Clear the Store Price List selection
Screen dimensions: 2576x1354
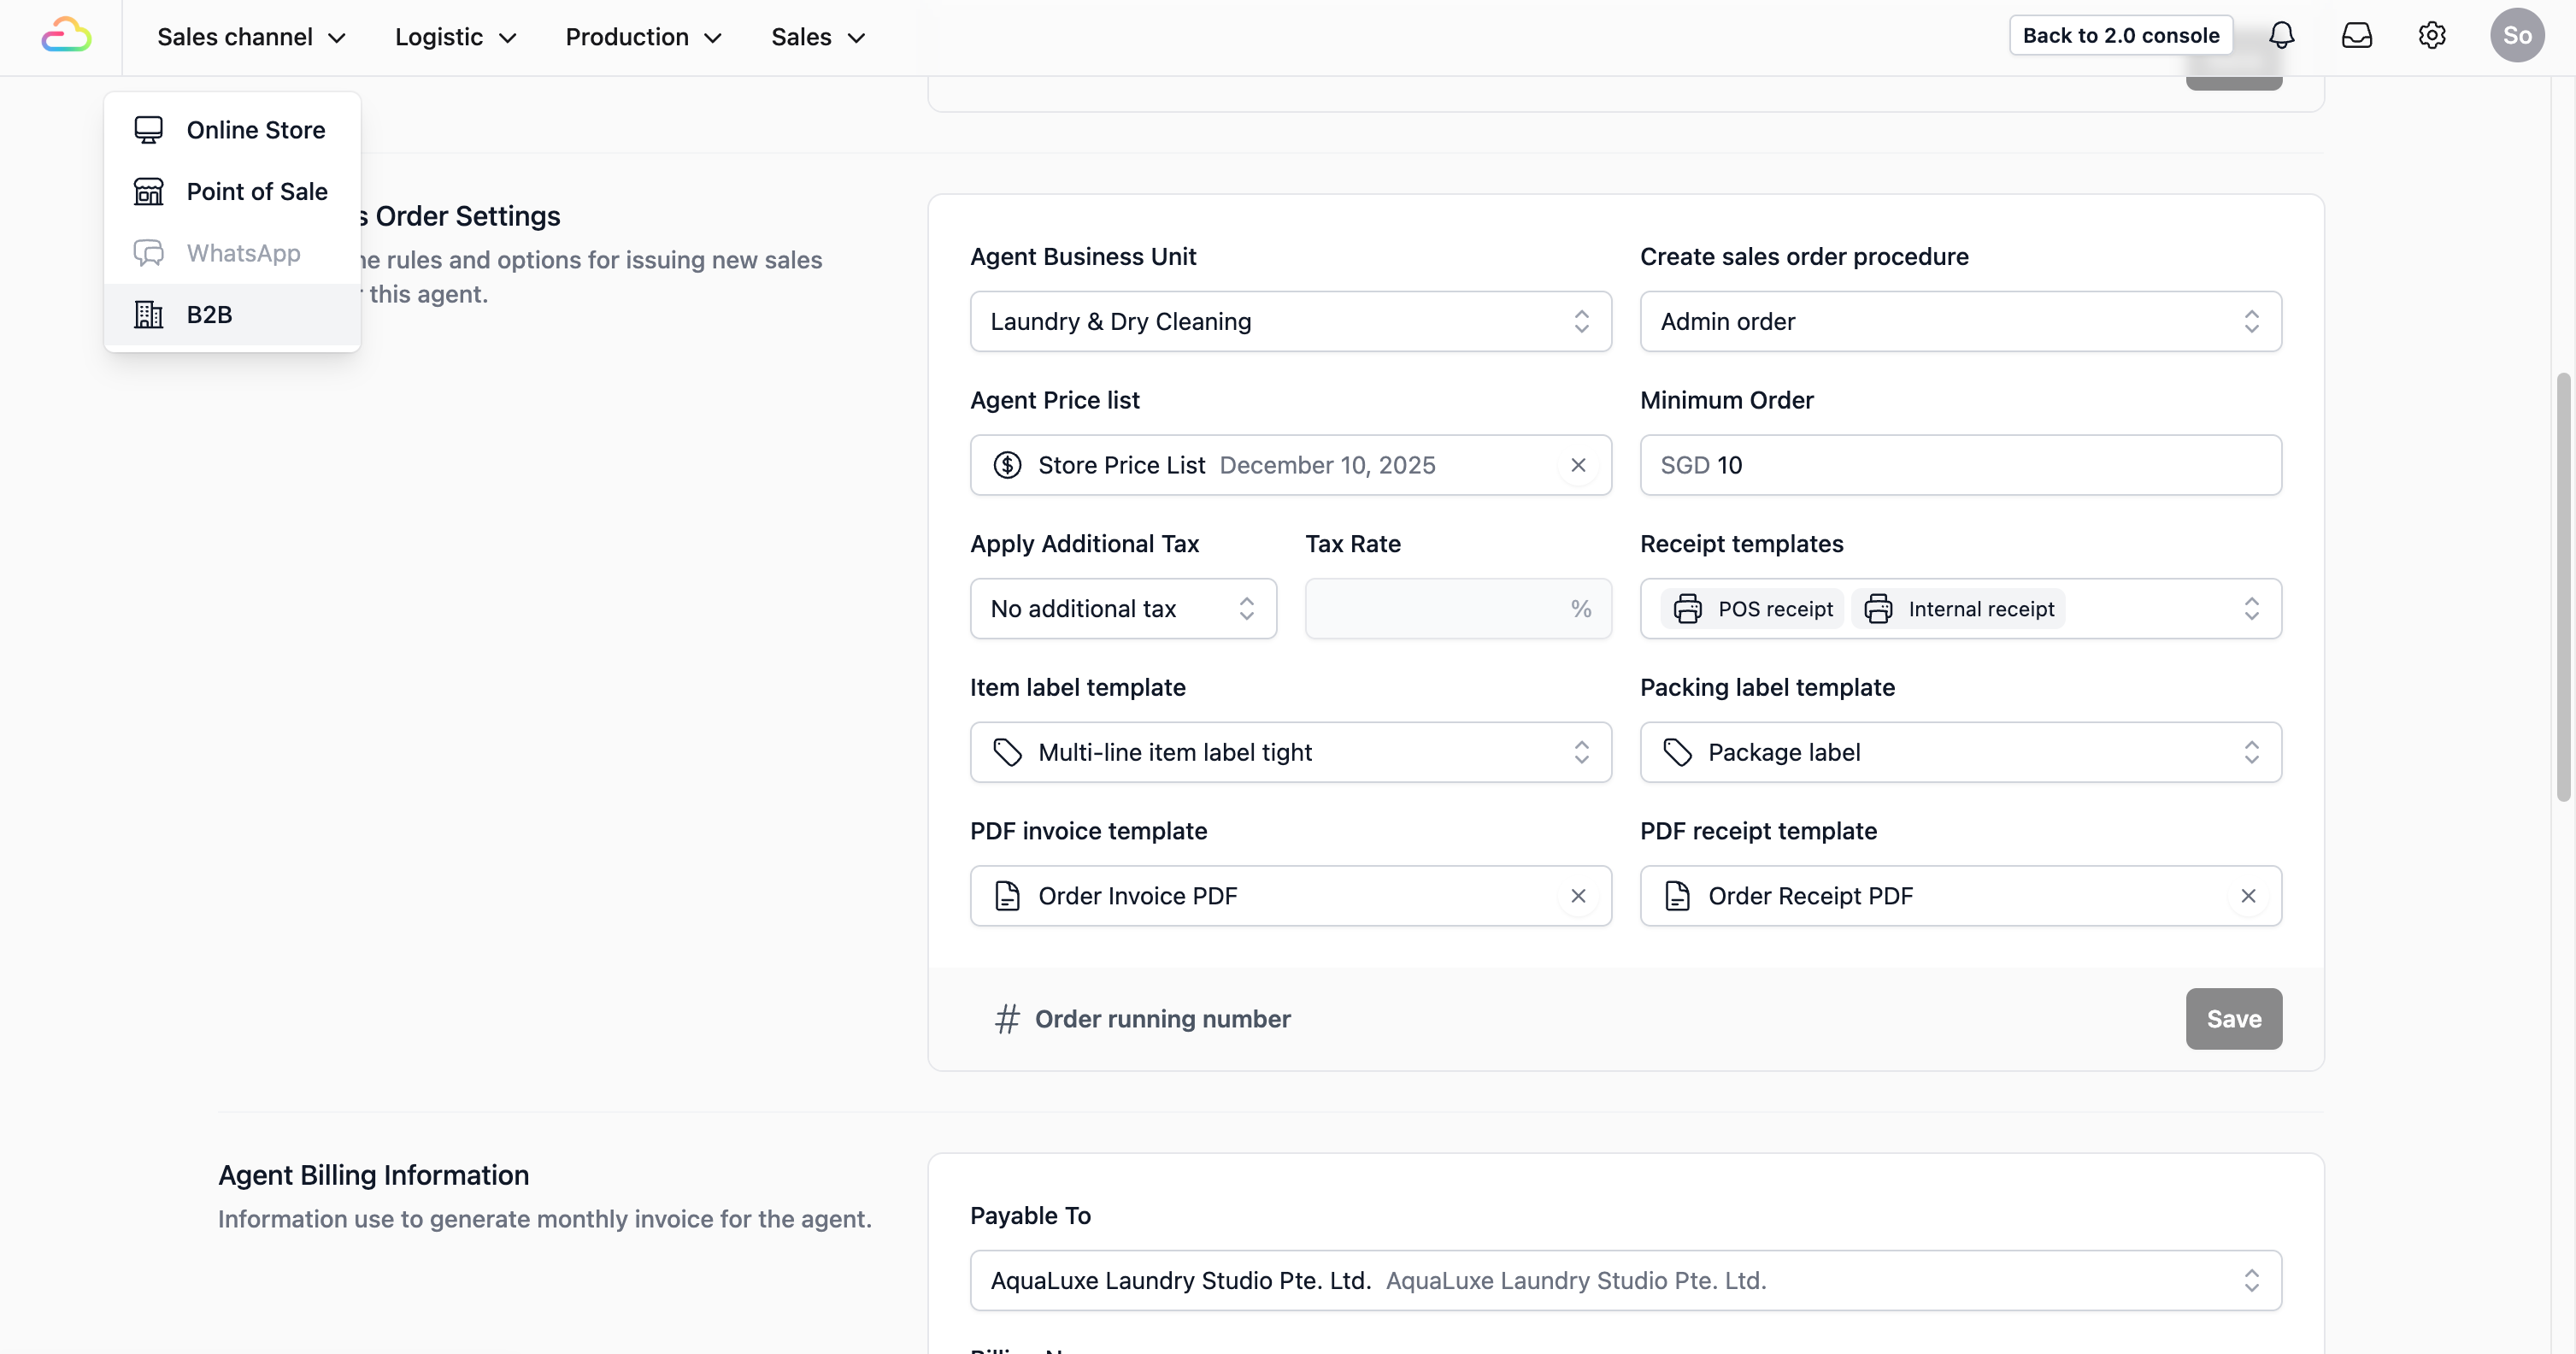coord(1578,465)
